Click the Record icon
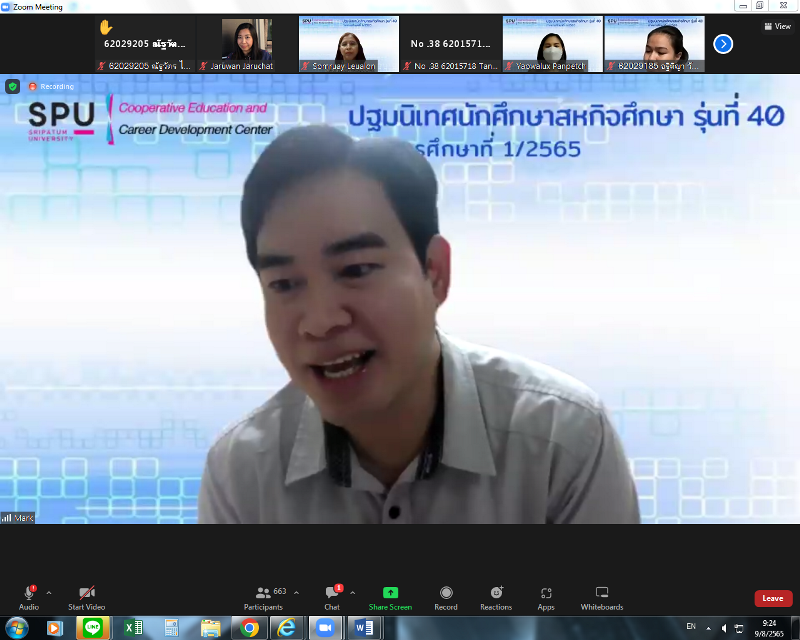800x640 pixels. (446, 593)
